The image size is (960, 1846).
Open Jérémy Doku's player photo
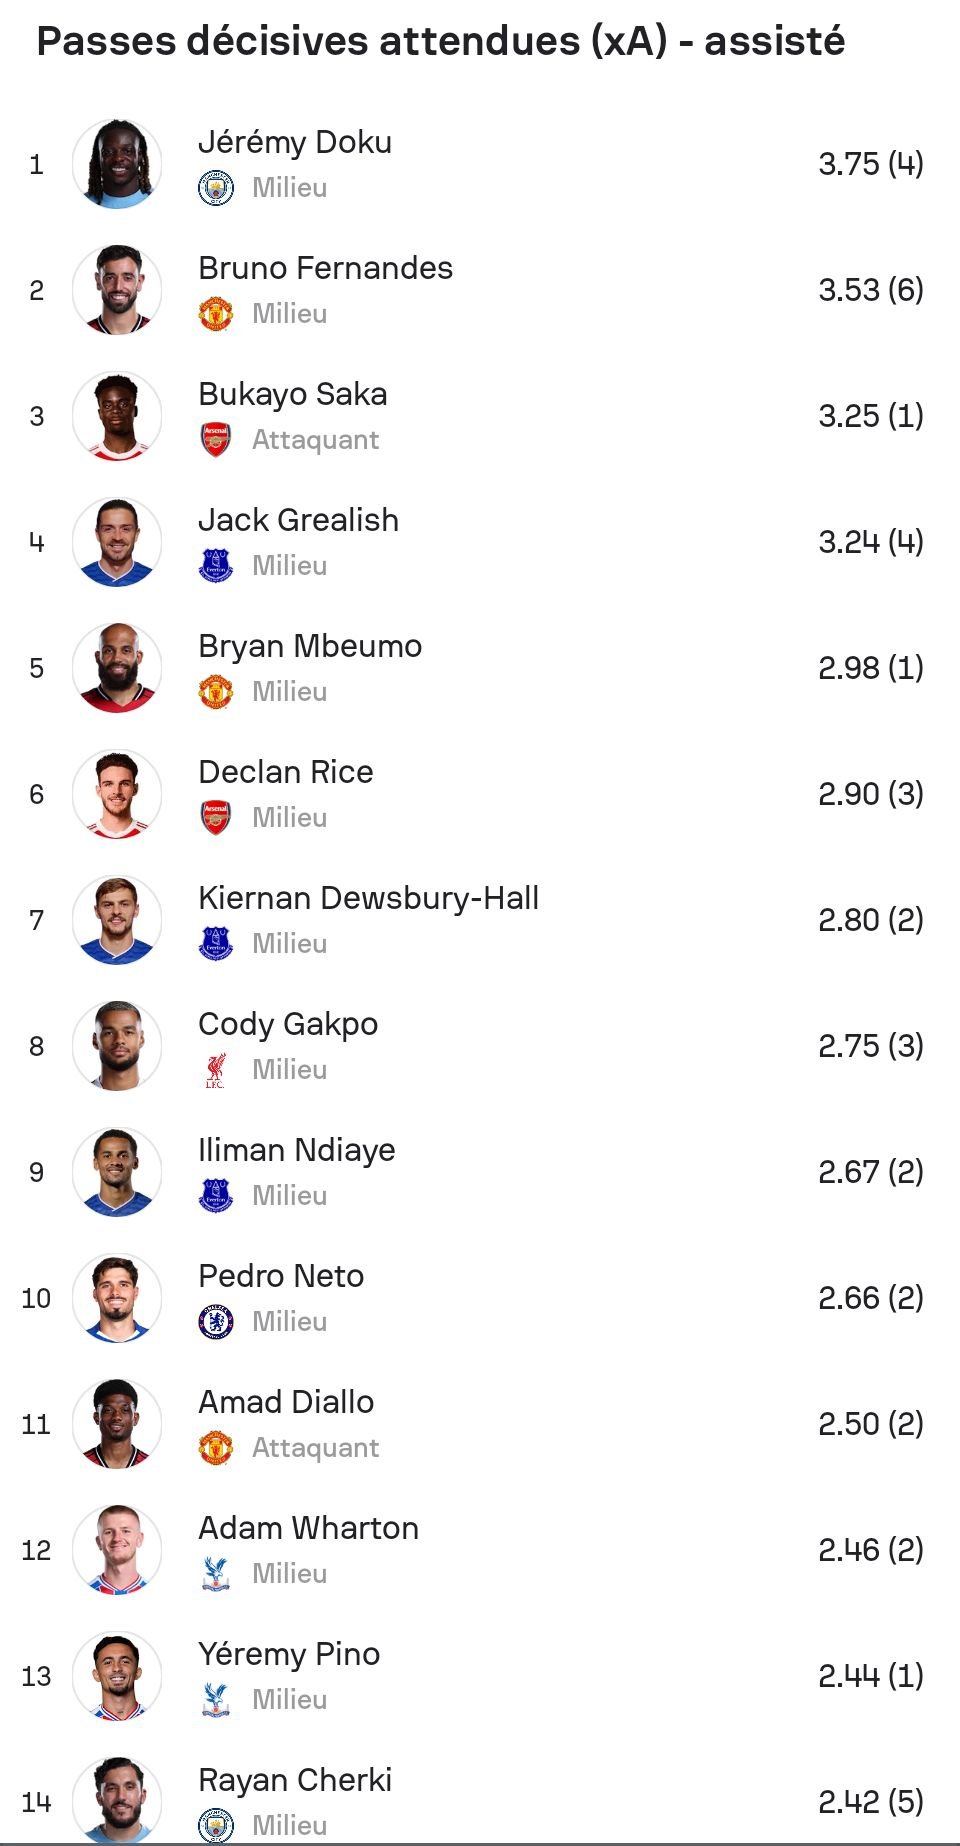(117, 164)
